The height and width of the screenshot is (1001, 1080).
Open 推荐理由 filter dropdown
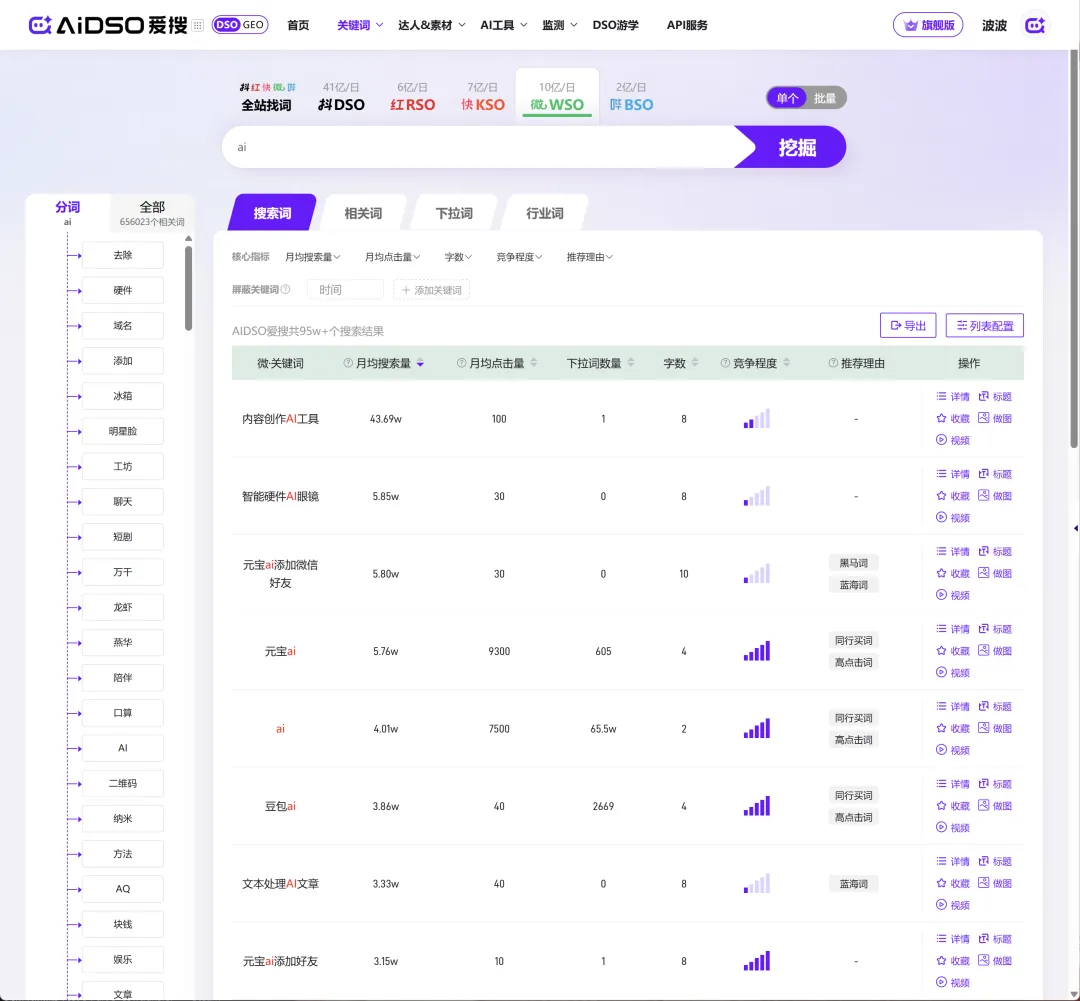click(590, 257)
